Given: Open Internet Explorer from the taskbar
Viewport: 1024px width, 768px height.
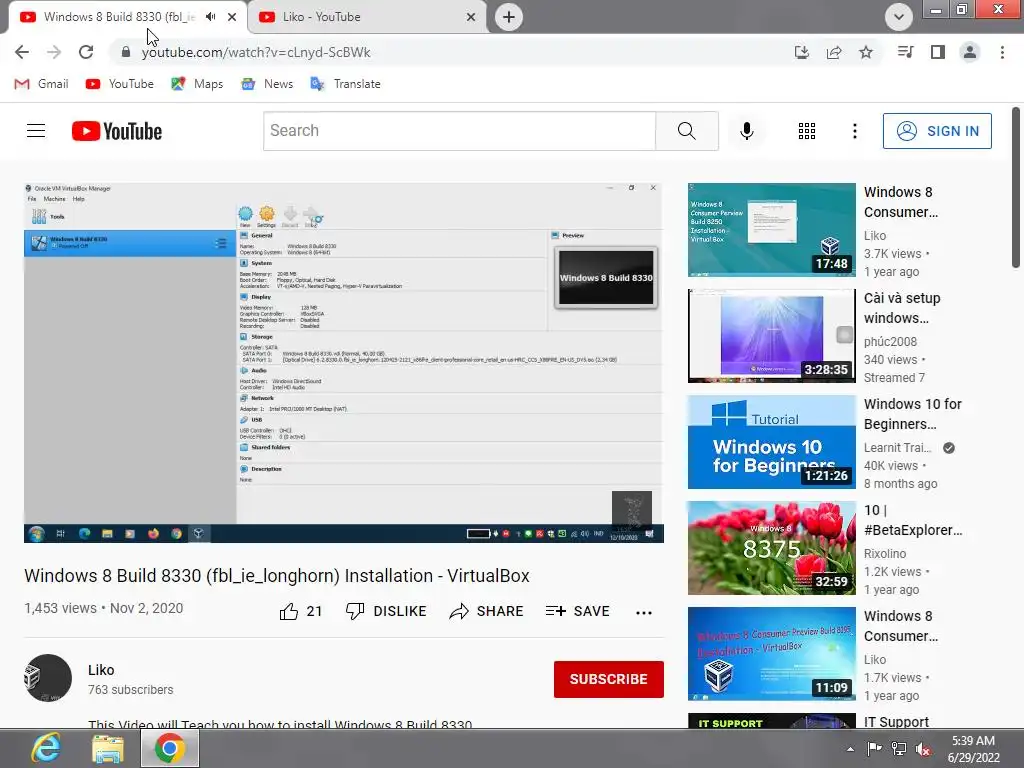Looking at the screenshot, I should [x=46, y=748].
